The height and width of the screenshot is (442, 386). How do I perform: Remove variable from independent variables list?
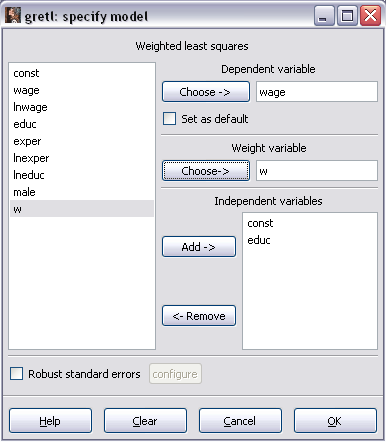pyautogui.click(x=199, y=316)
